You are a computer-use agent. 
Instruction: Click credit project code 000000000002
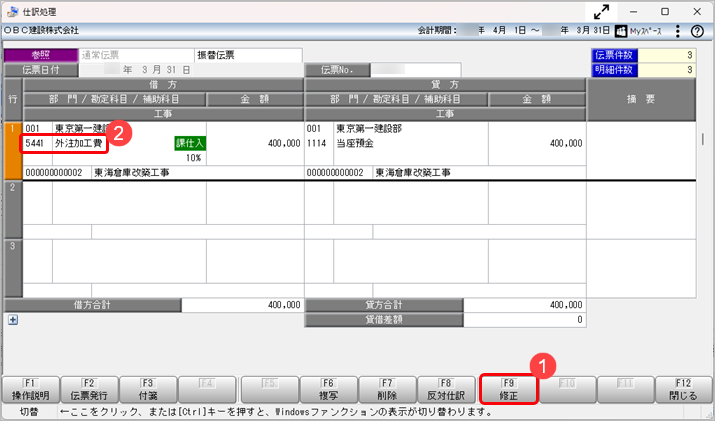[335, 172]
